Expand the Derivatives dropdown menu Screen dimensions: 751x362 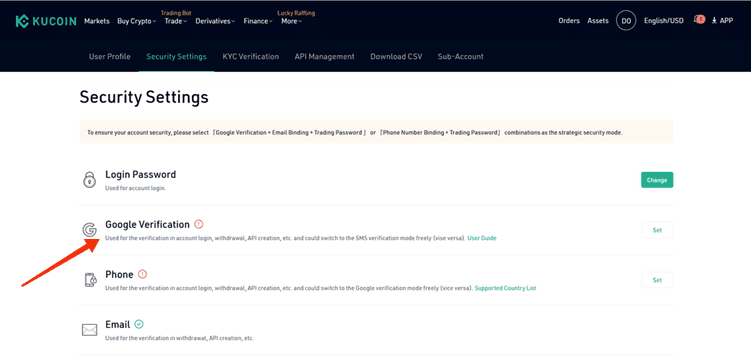pos(215,21)
